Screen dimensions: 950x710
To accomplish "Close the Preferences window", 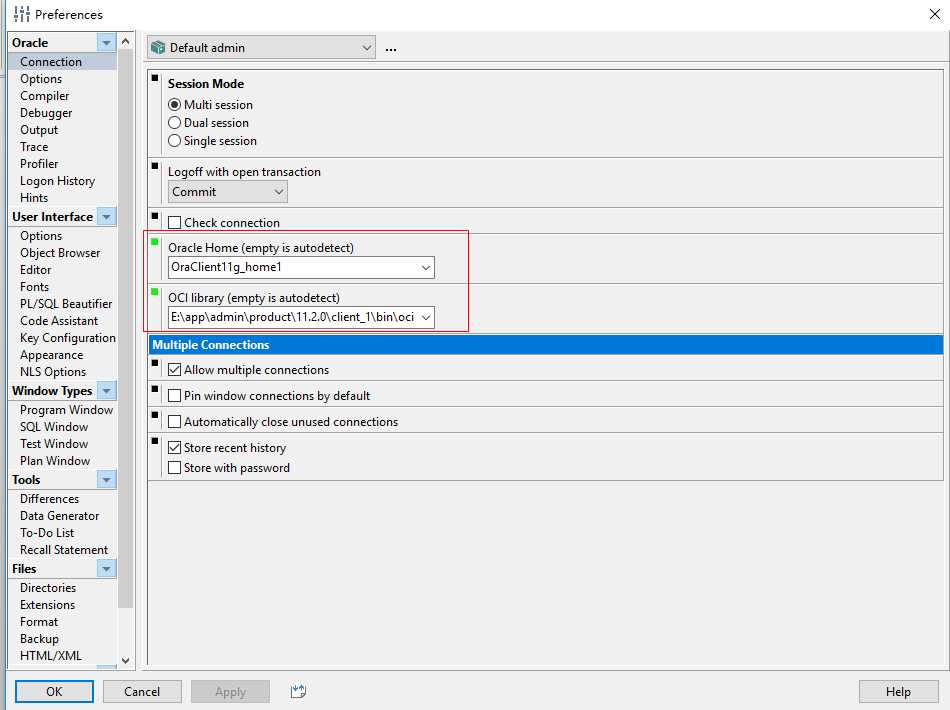I will click(935, 14).
